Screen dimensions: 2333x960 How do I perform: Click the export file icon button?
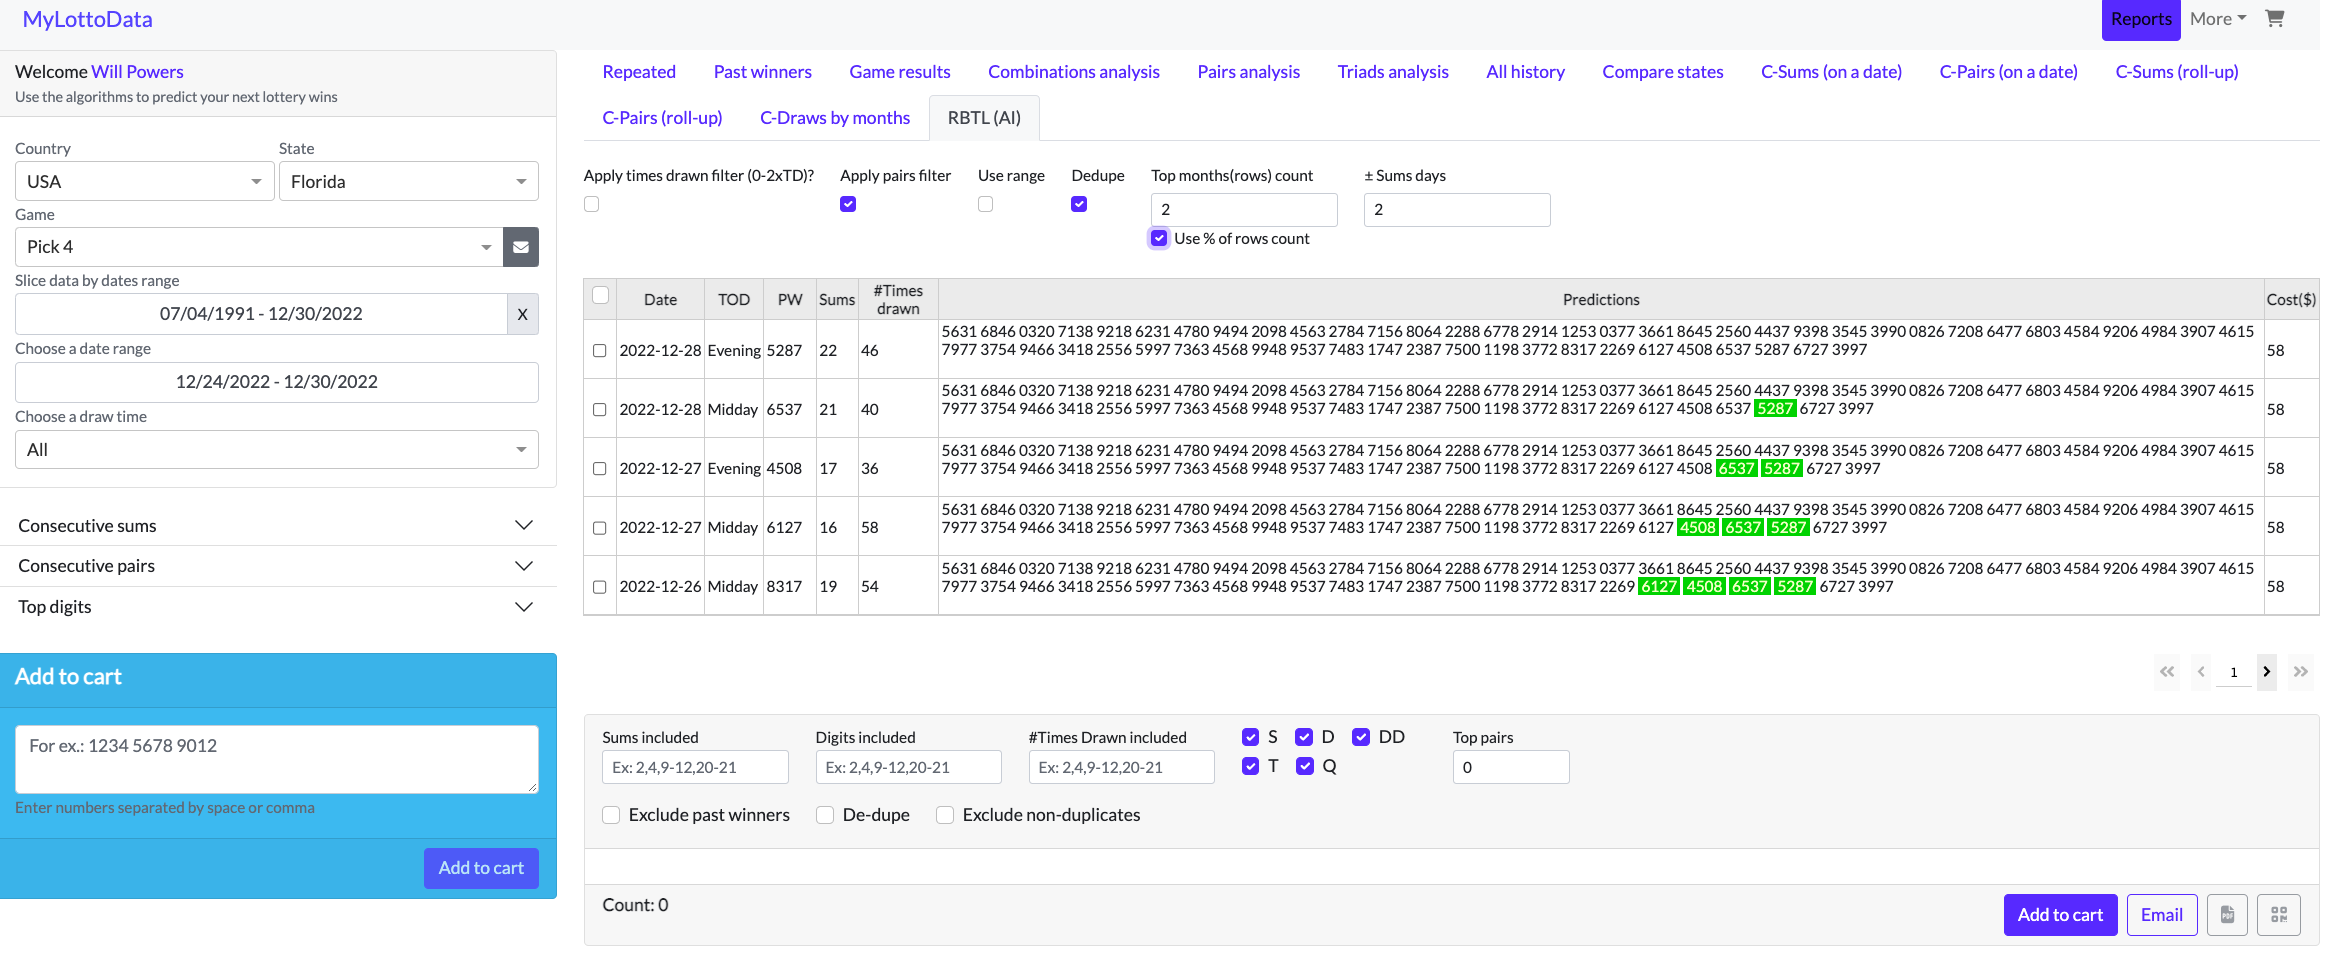(x=2227, y=915)
